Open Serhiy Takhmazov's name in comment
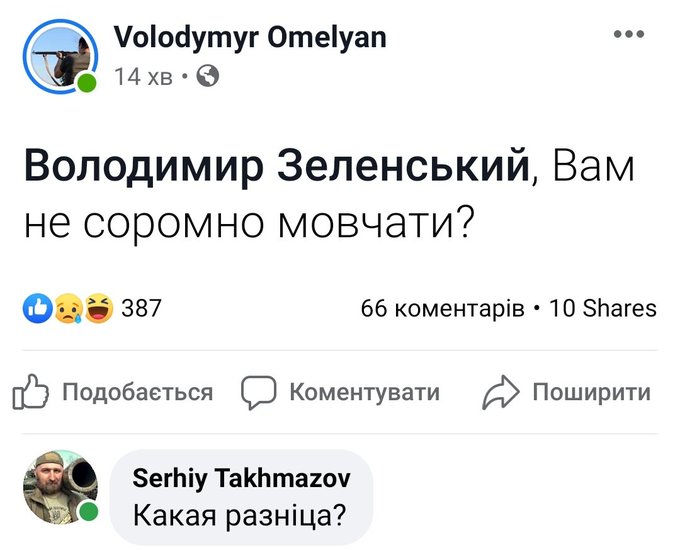Image resolution: width=680 pixels, height=550 pixels. click(241, 479)
